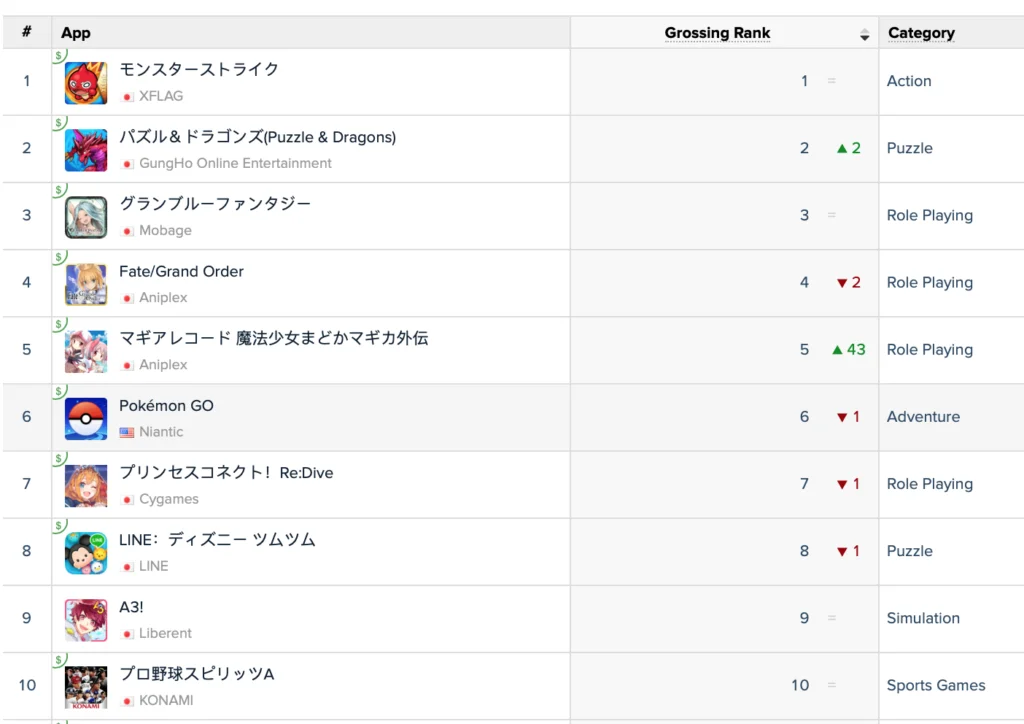
Task: Open the グランブルーファンタジー app icon
Action: (x=85, y=216)
